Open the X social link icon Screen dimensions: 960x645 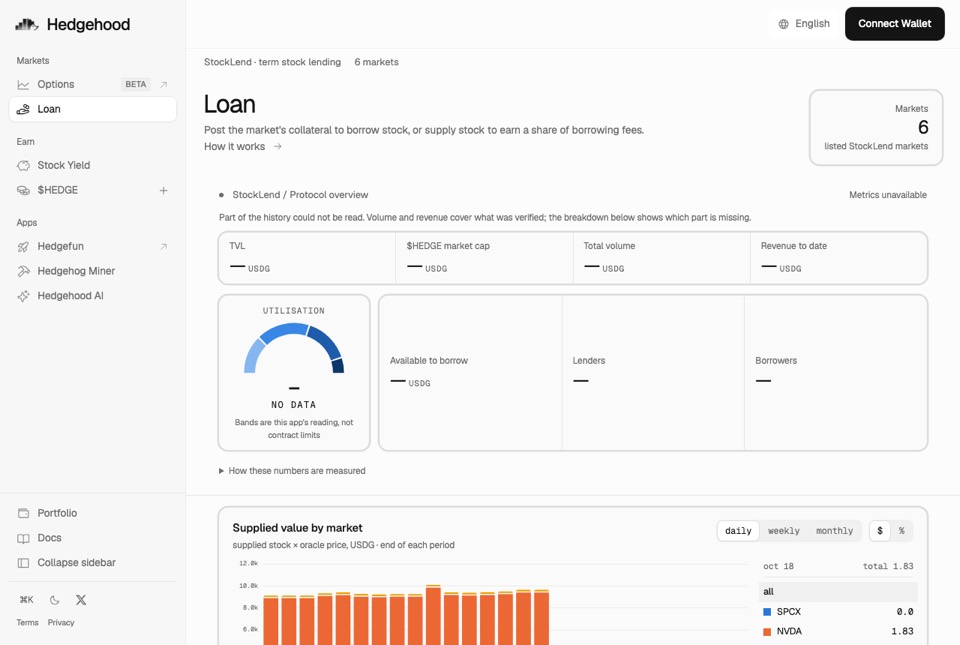click(81, 600)
